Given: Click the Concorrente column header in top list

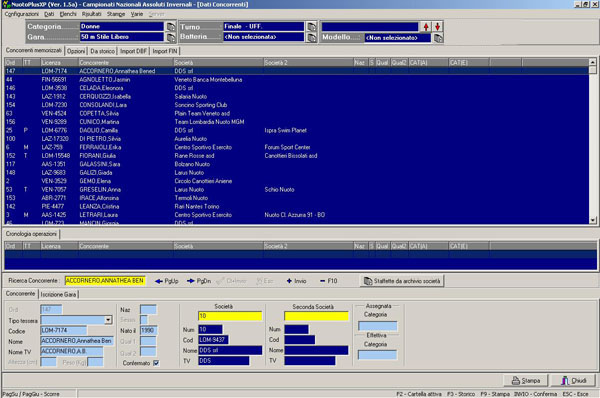Looking at the screenshot, I should click(126, 62).
